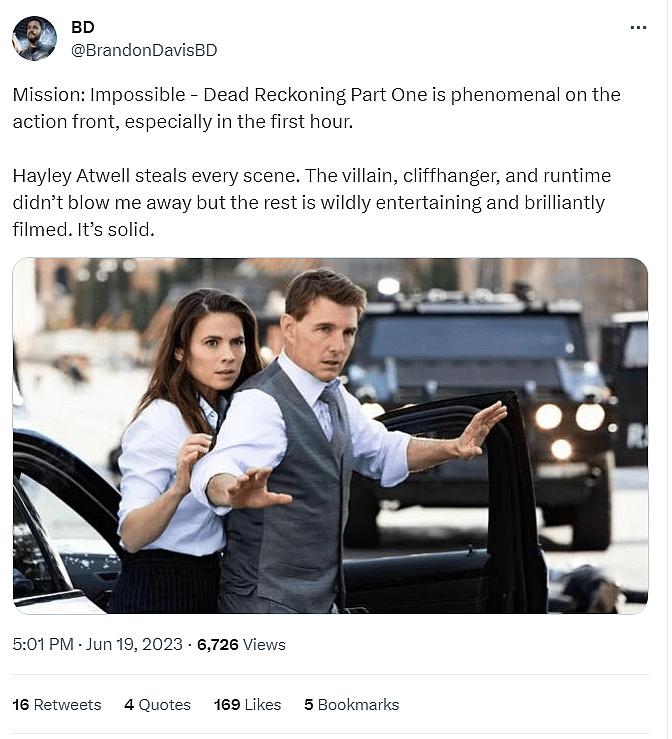Click the Jun 19, 2023 date

point(135,645)
